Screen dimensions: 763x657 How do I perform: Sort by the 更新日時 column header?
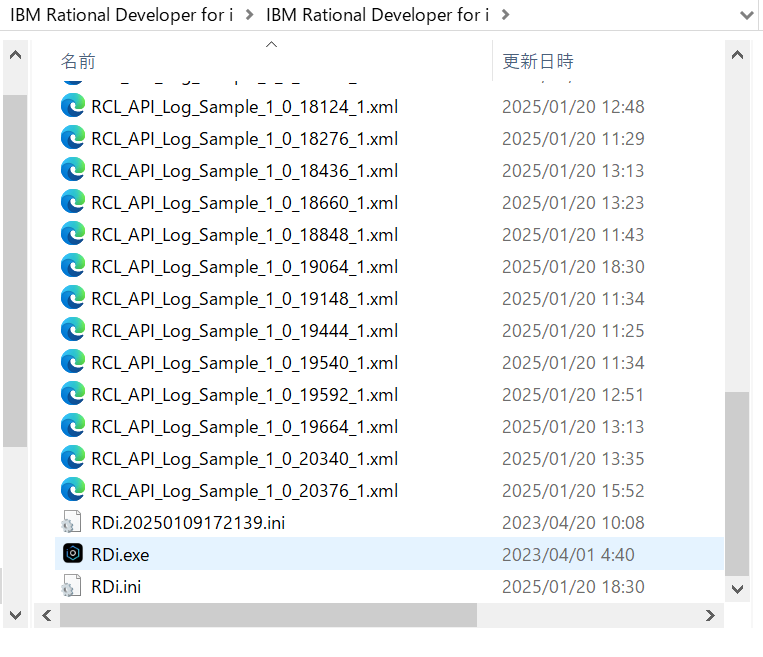click(538, 61)
